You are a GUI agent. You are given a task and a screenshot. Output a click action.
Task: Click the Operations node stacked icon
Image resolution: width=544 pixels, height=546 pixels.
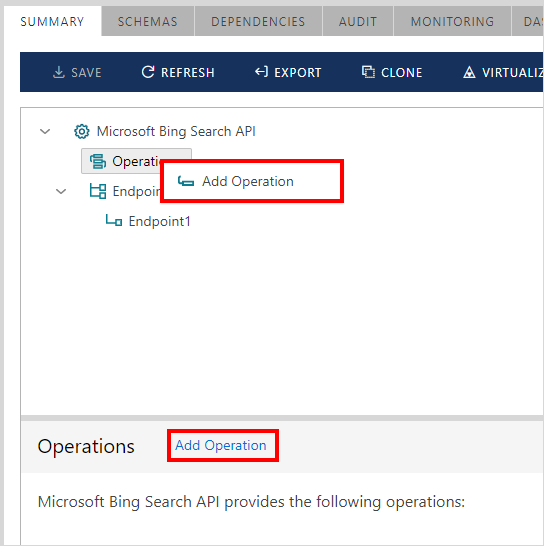coord(98,161)
